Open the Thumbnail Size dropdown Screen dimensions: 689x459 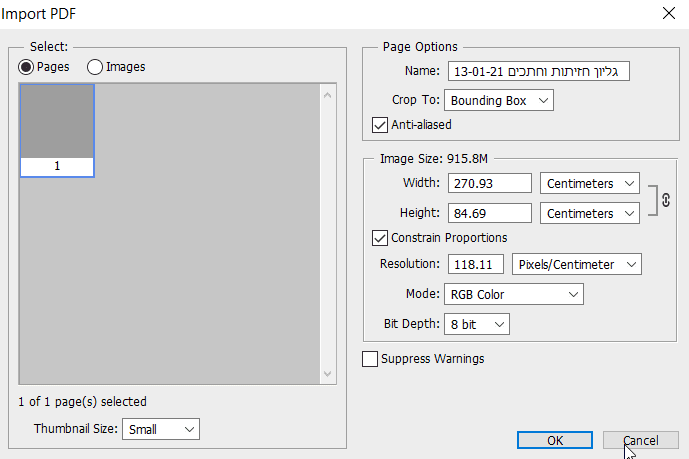(x=161, y=429)
